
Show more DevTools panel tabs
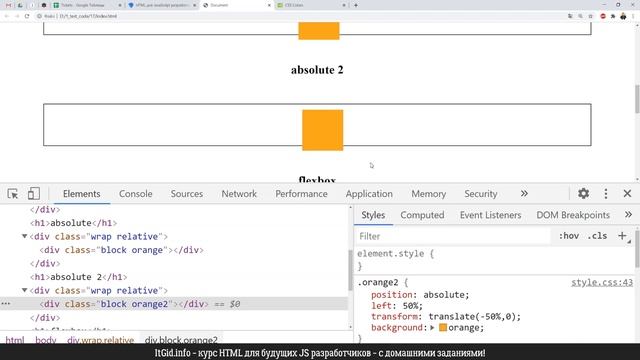[x=524, y=193]
